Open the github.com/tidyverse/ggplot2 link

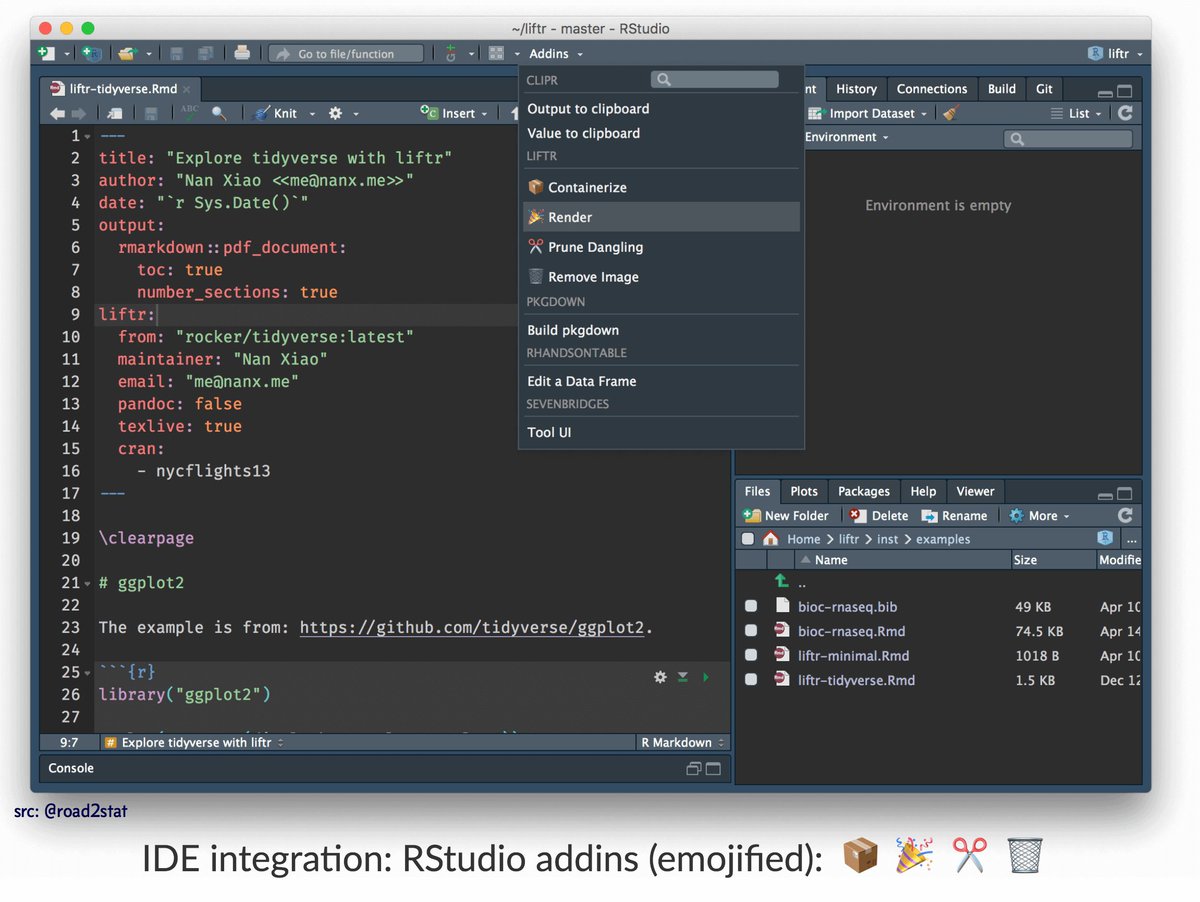point(472,628)
